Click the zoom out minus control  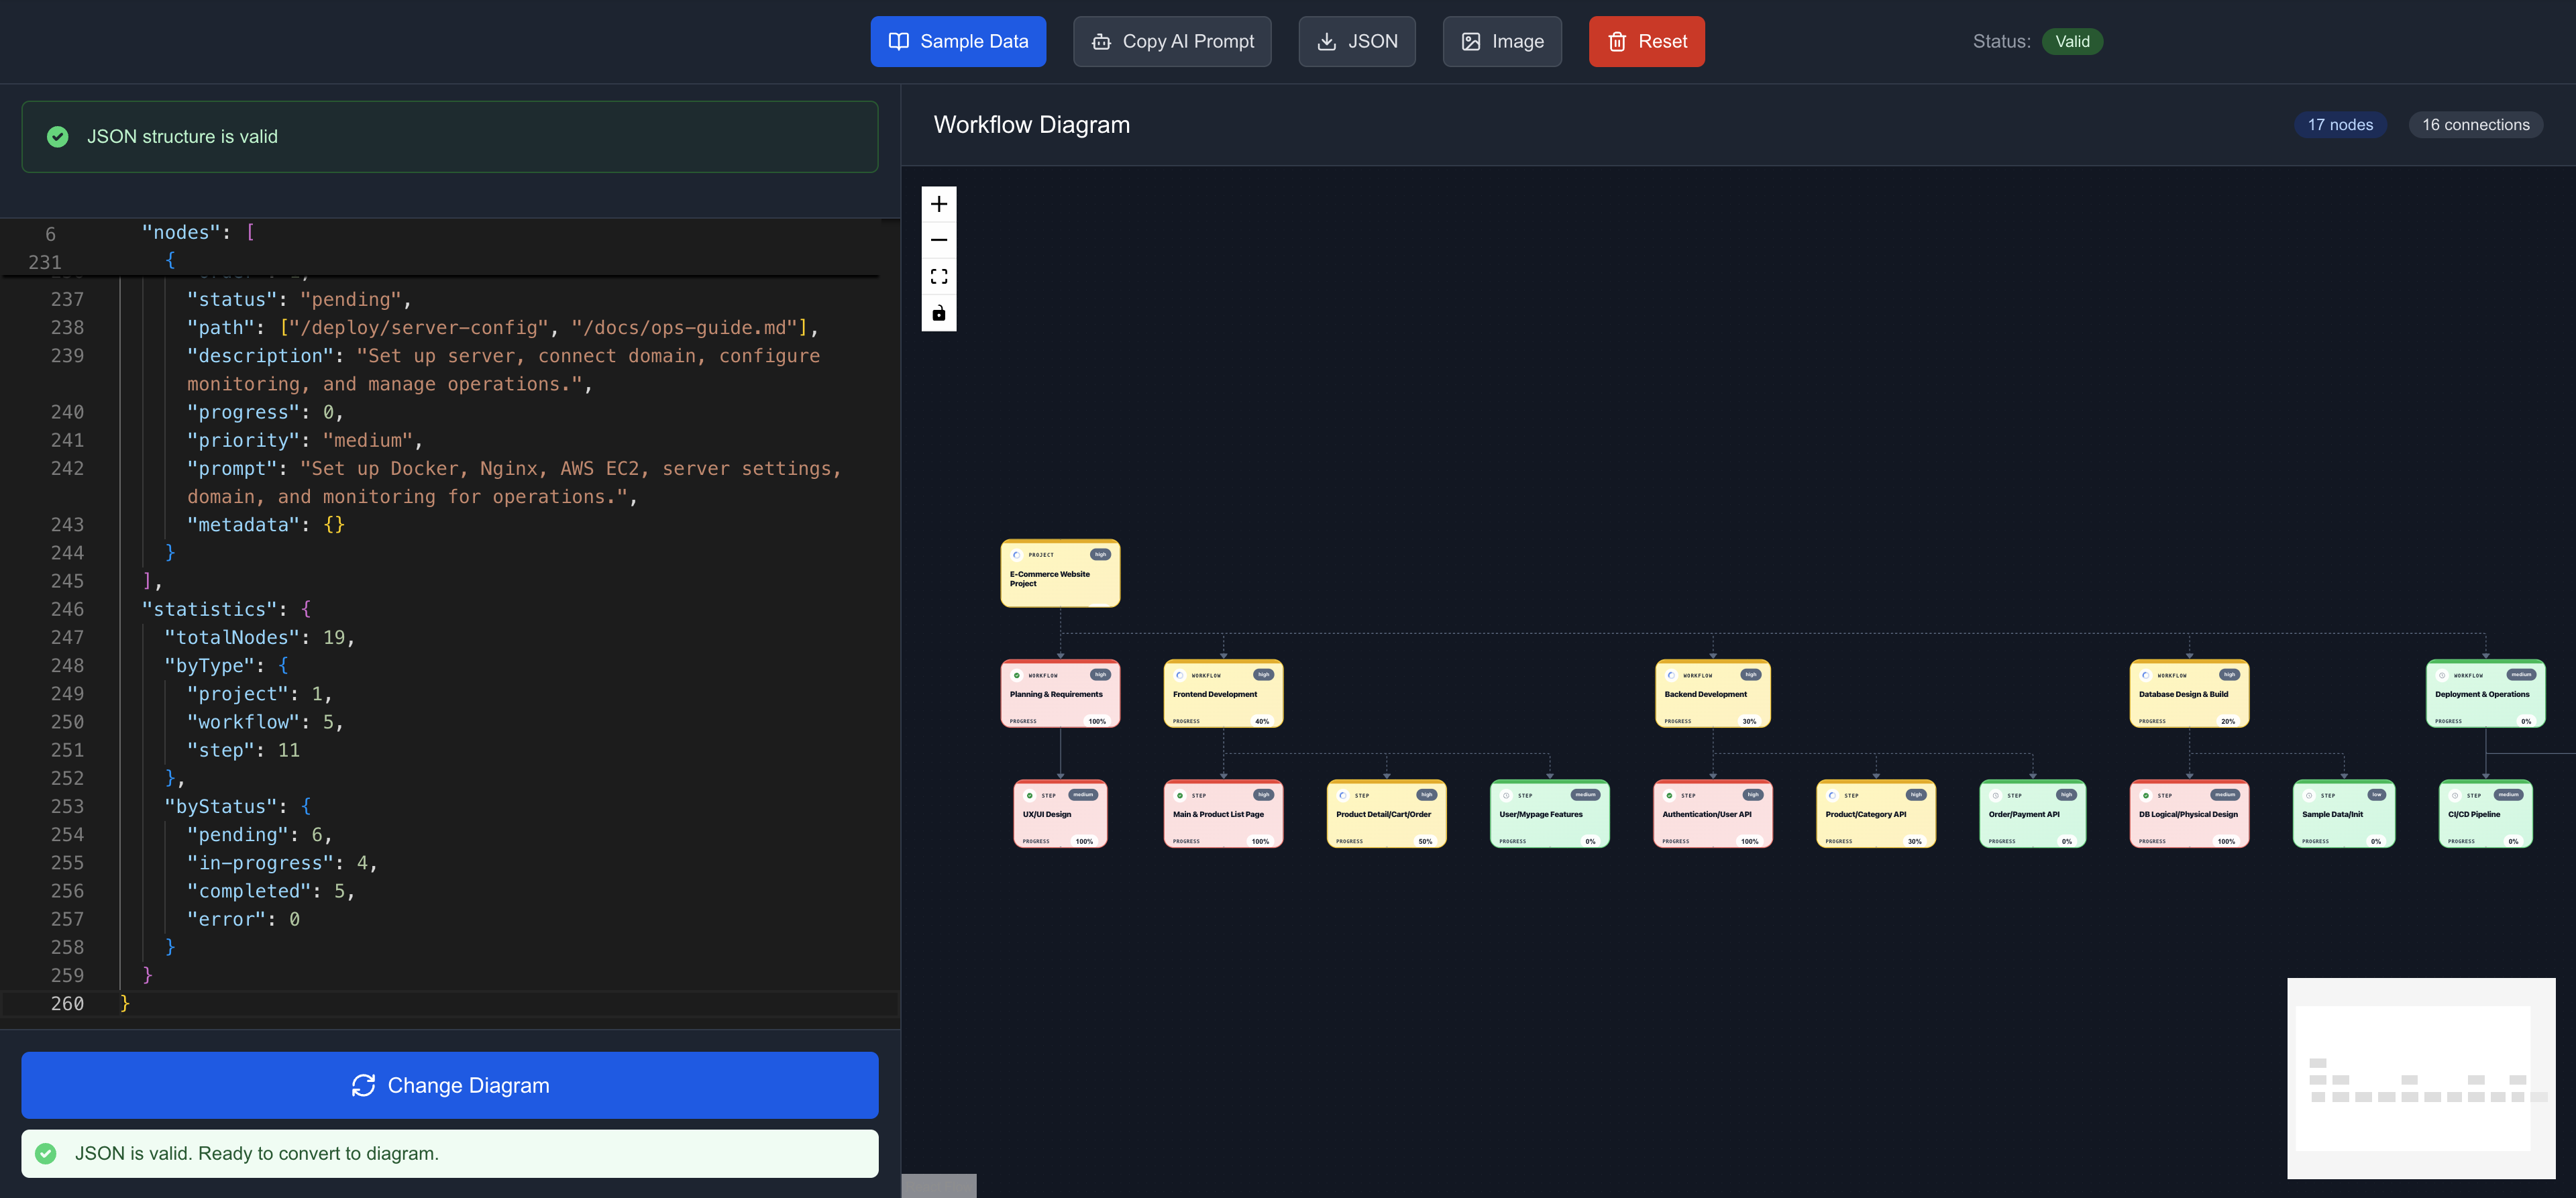(x=938, y=240)
